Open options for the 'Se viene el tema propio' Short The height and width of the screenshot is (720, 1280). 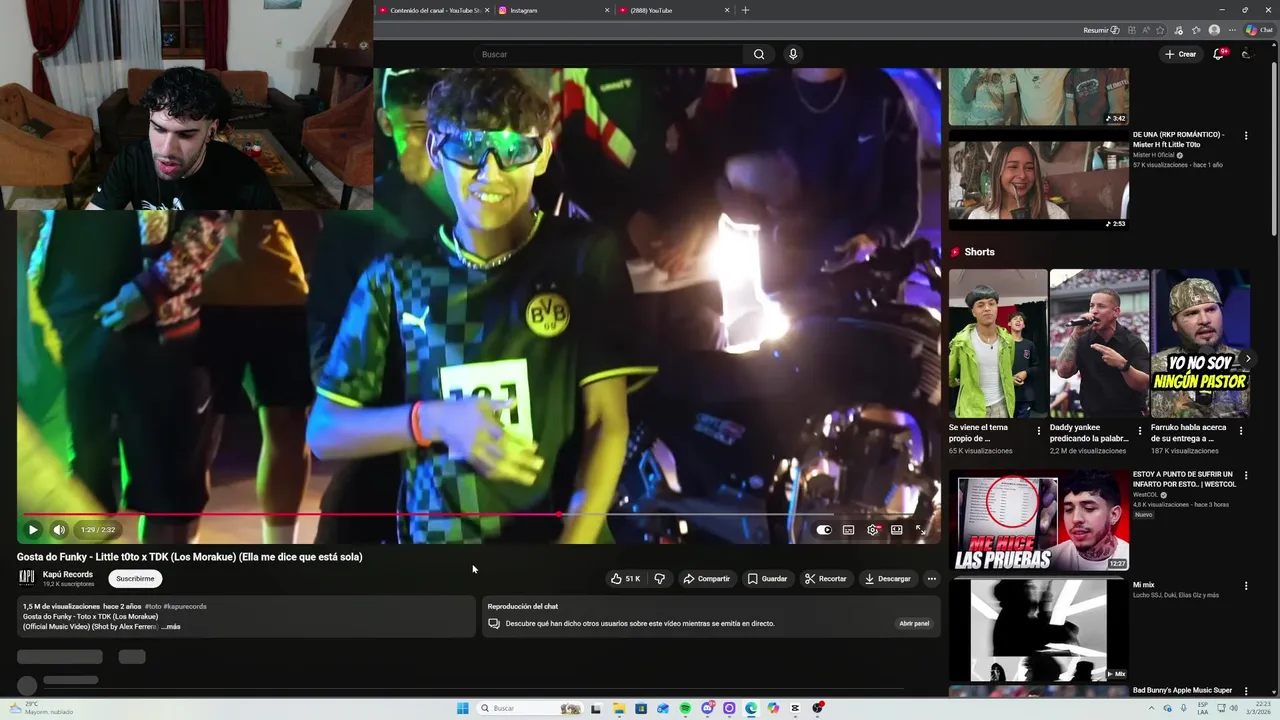point(1039,431)
